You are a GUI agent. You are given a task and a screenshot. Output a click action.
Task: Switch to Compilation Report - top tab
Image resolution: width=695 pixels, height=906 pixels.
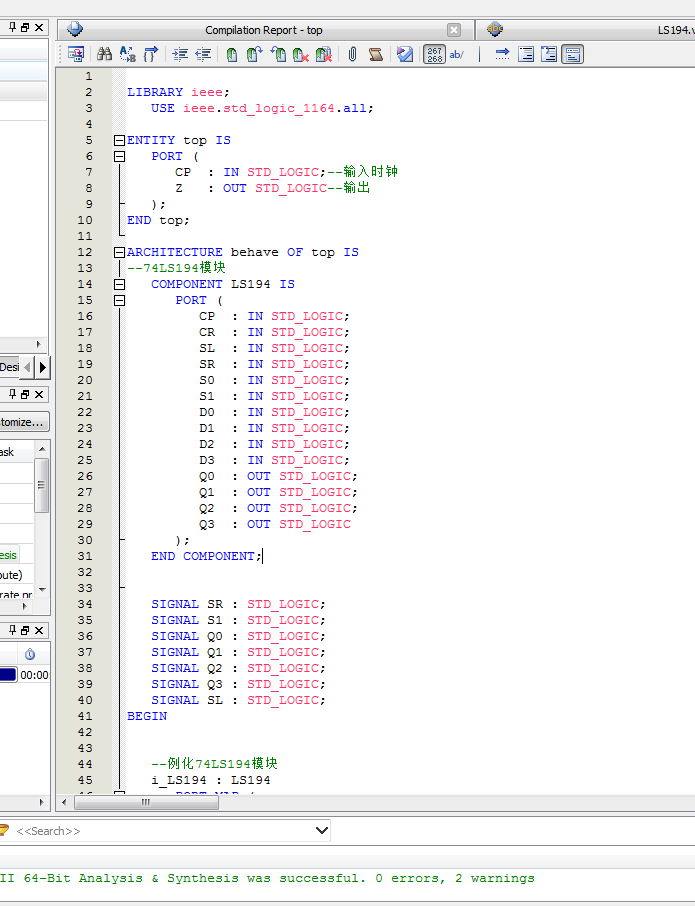263,30
